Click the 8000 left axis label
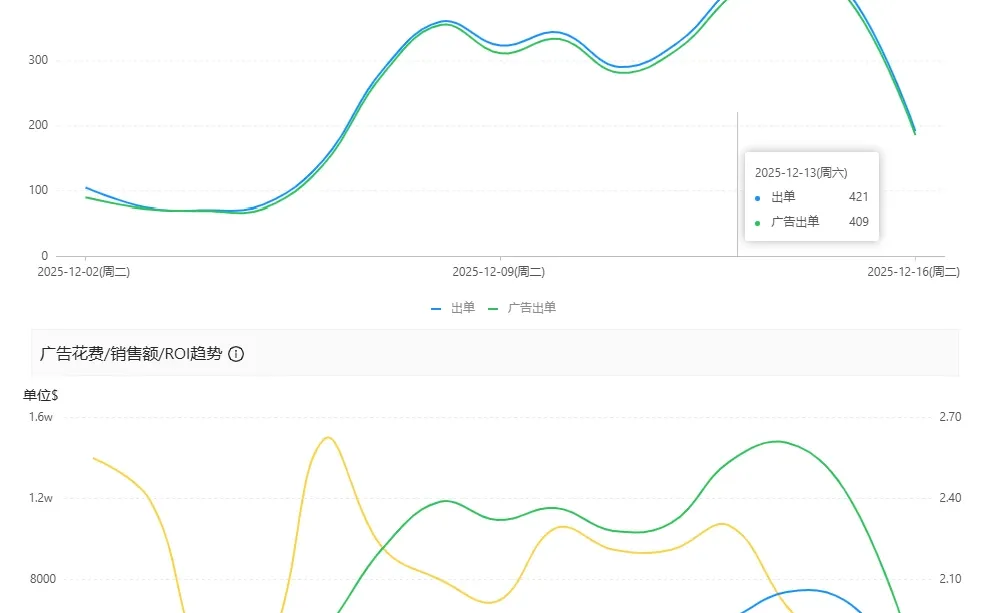The height and width of the screenshot is (613, 989). pyautogui.click(x=43, y=579)
